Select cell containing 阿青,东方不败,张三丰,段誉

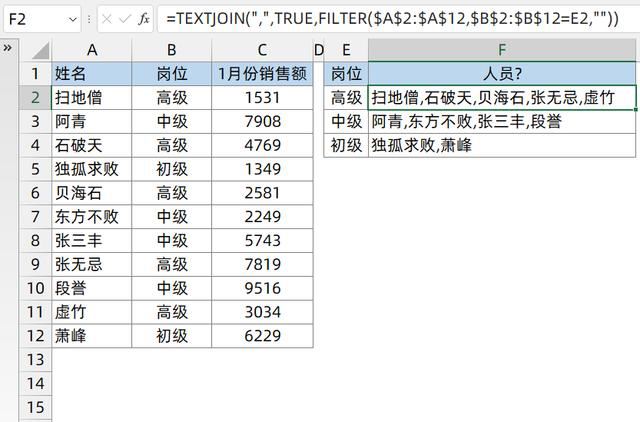(501, 121)
